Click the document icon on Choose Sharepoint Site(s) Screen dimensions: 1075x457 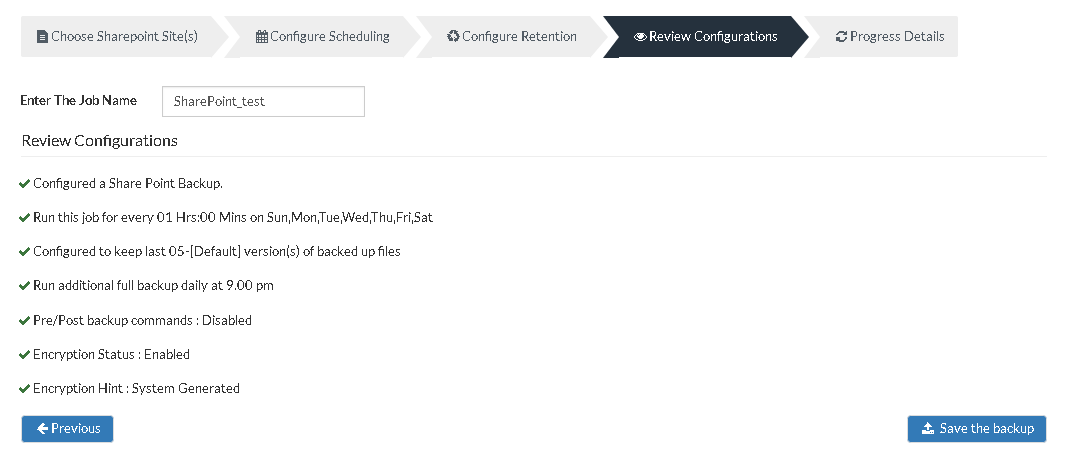43,37
